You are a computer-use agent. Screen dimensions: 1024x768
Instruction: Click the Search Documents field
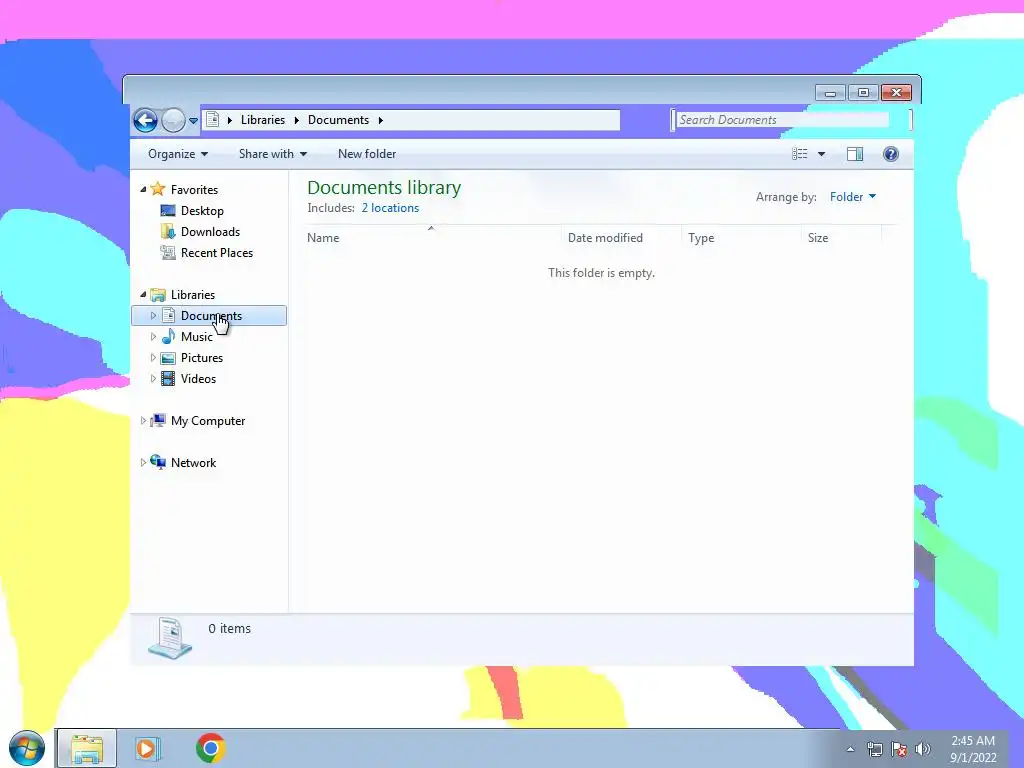point(782,120)
